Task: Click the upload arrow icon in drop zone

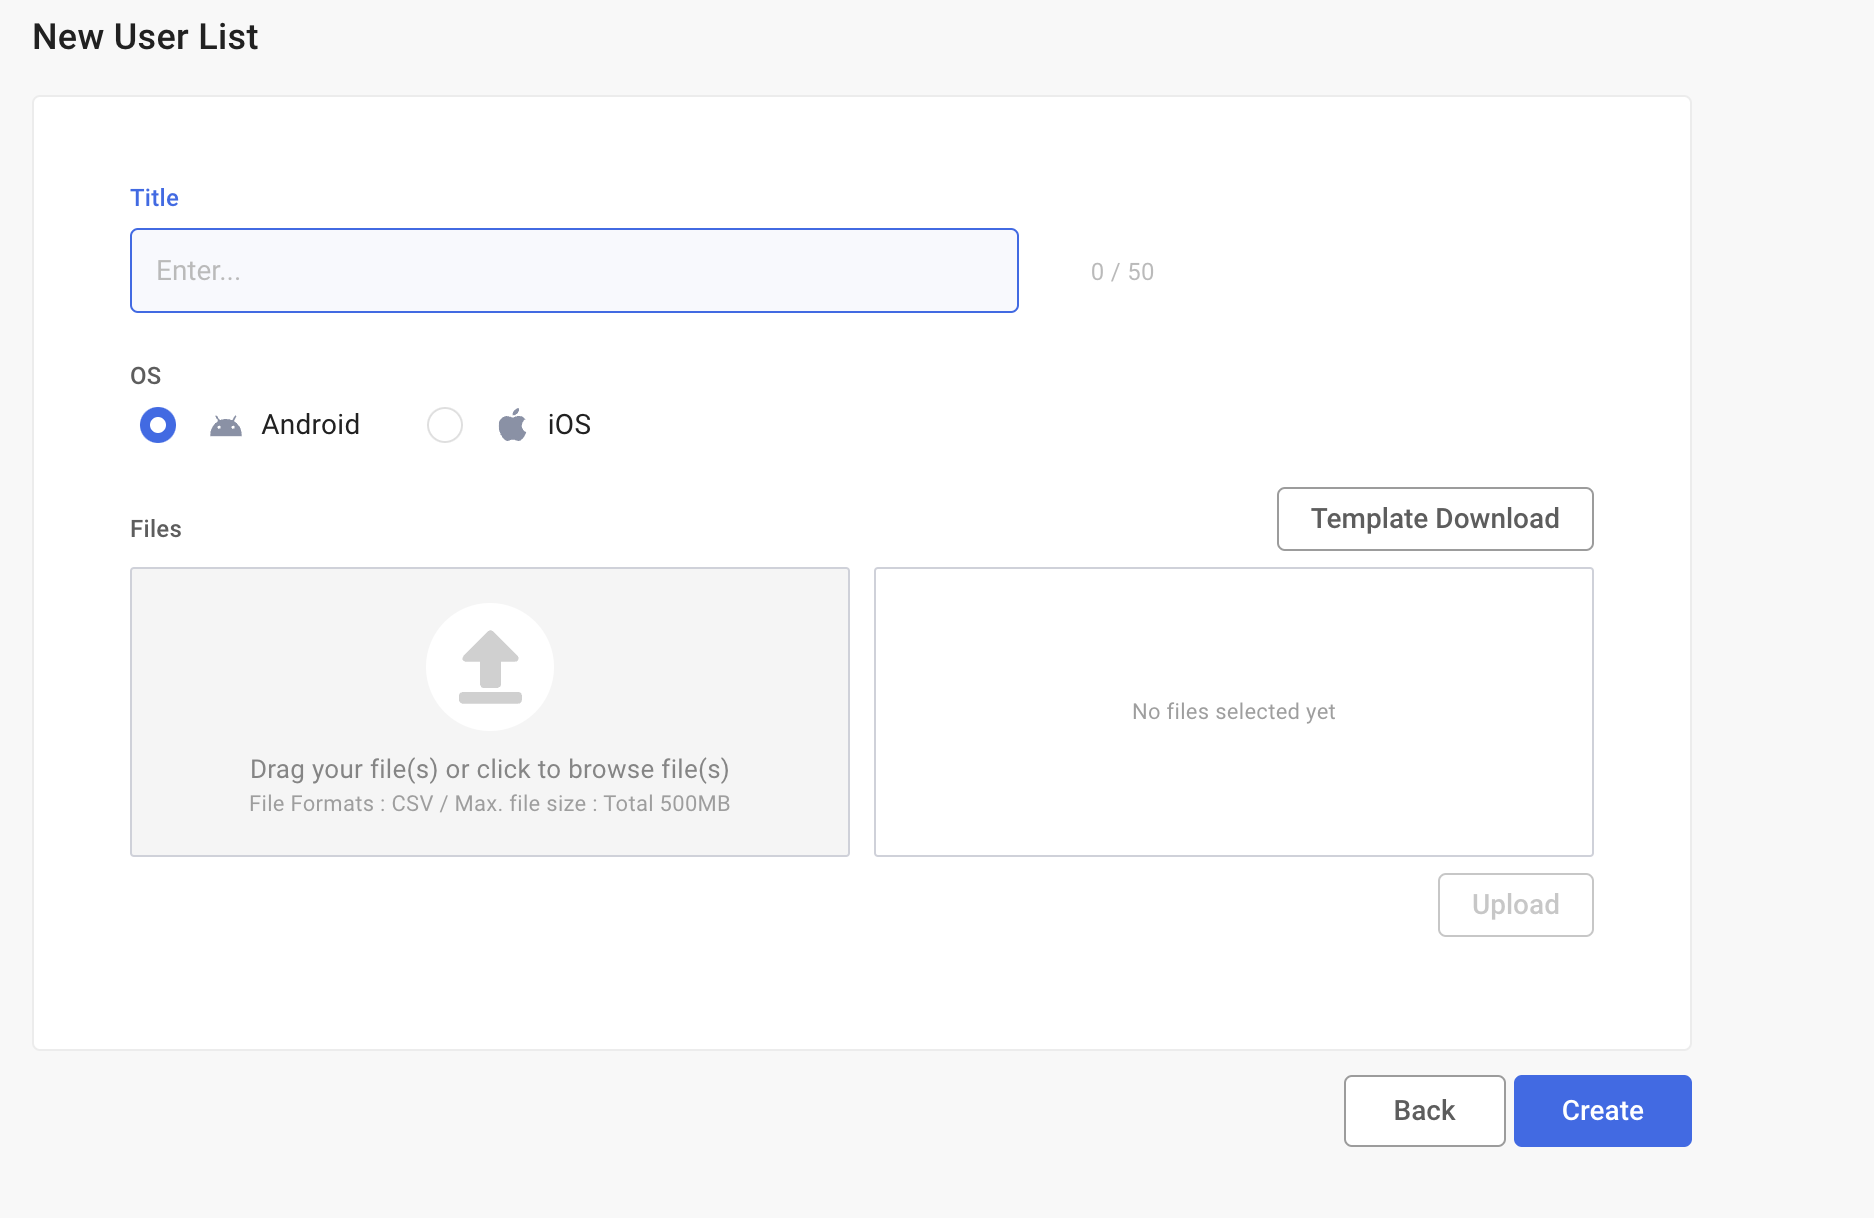Action: coord(490,667)
